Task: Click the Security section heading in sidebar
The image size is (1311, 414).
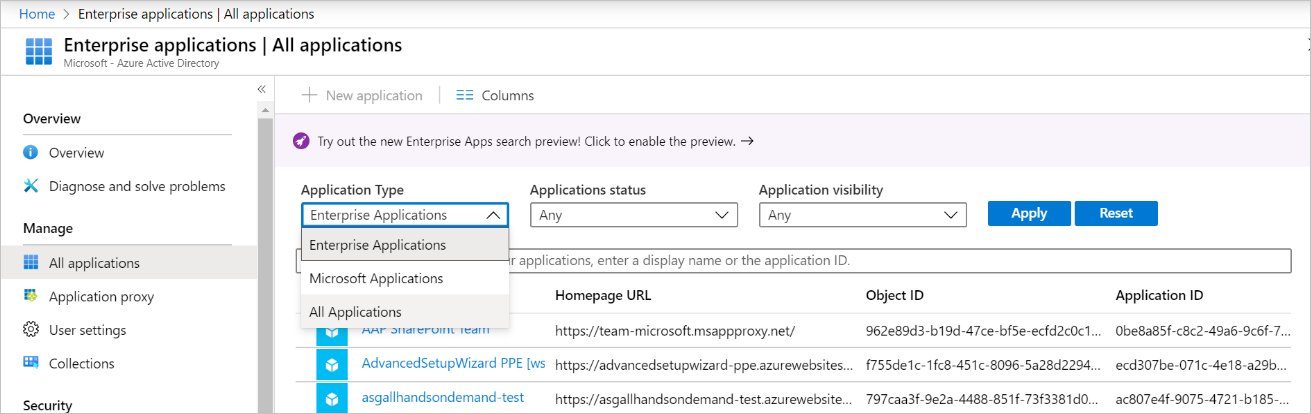Action: 48,405
